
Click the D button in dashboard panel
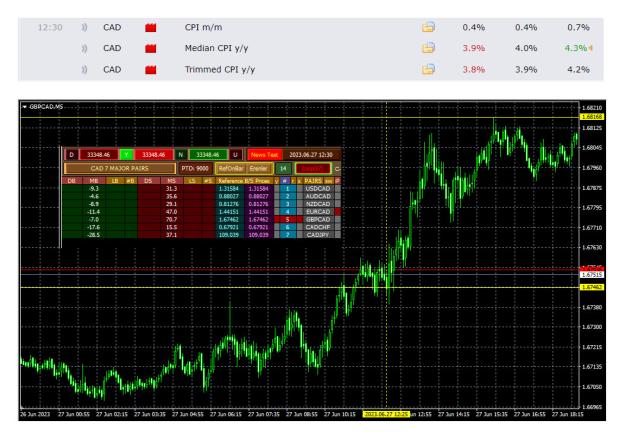[71, 155]
